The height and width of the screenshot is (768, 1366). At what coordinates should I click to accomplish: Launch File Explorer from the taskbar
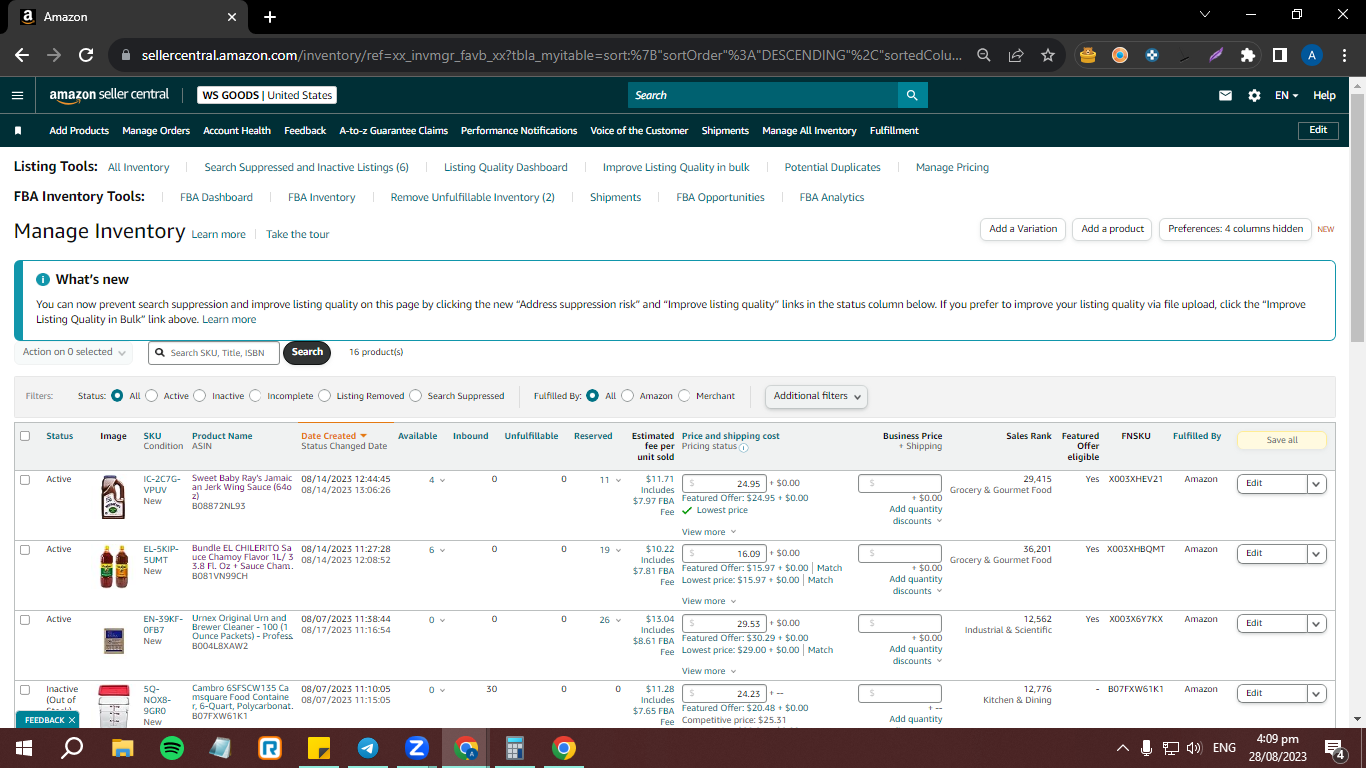(122, 747)
